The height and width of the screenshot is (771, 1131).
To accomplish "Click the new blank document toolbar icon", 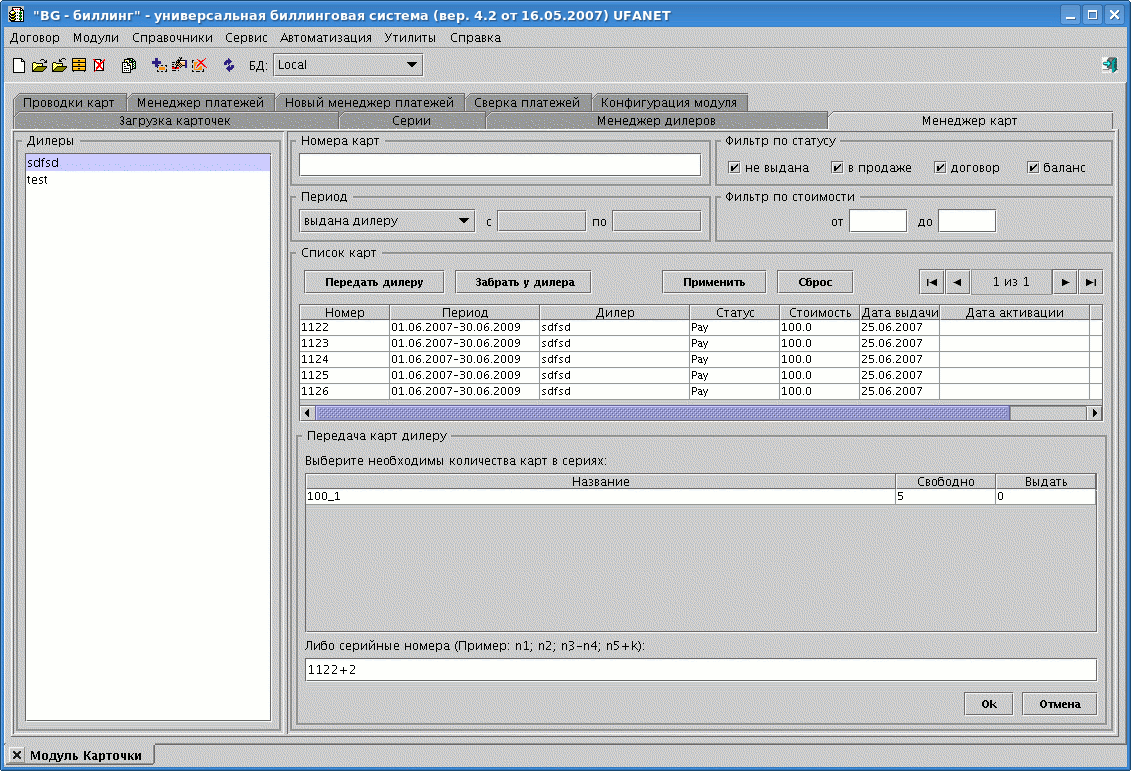I will tap(18, 65).
